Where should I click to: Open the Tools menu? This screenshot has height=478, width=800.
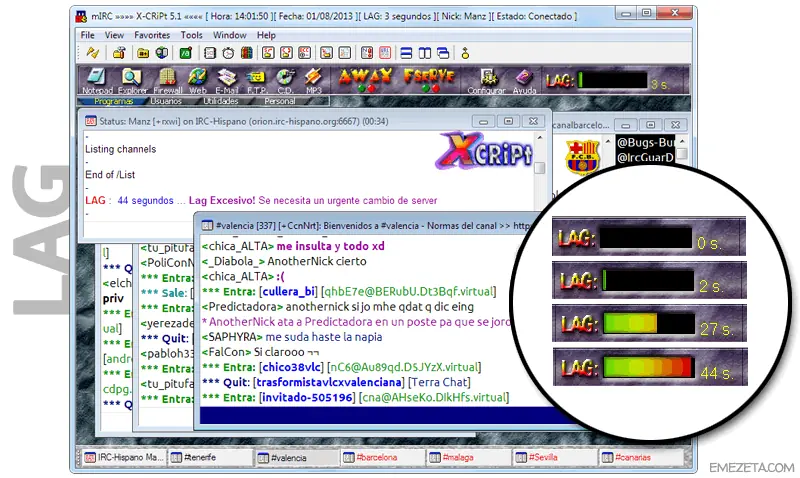tap(191, 35)
